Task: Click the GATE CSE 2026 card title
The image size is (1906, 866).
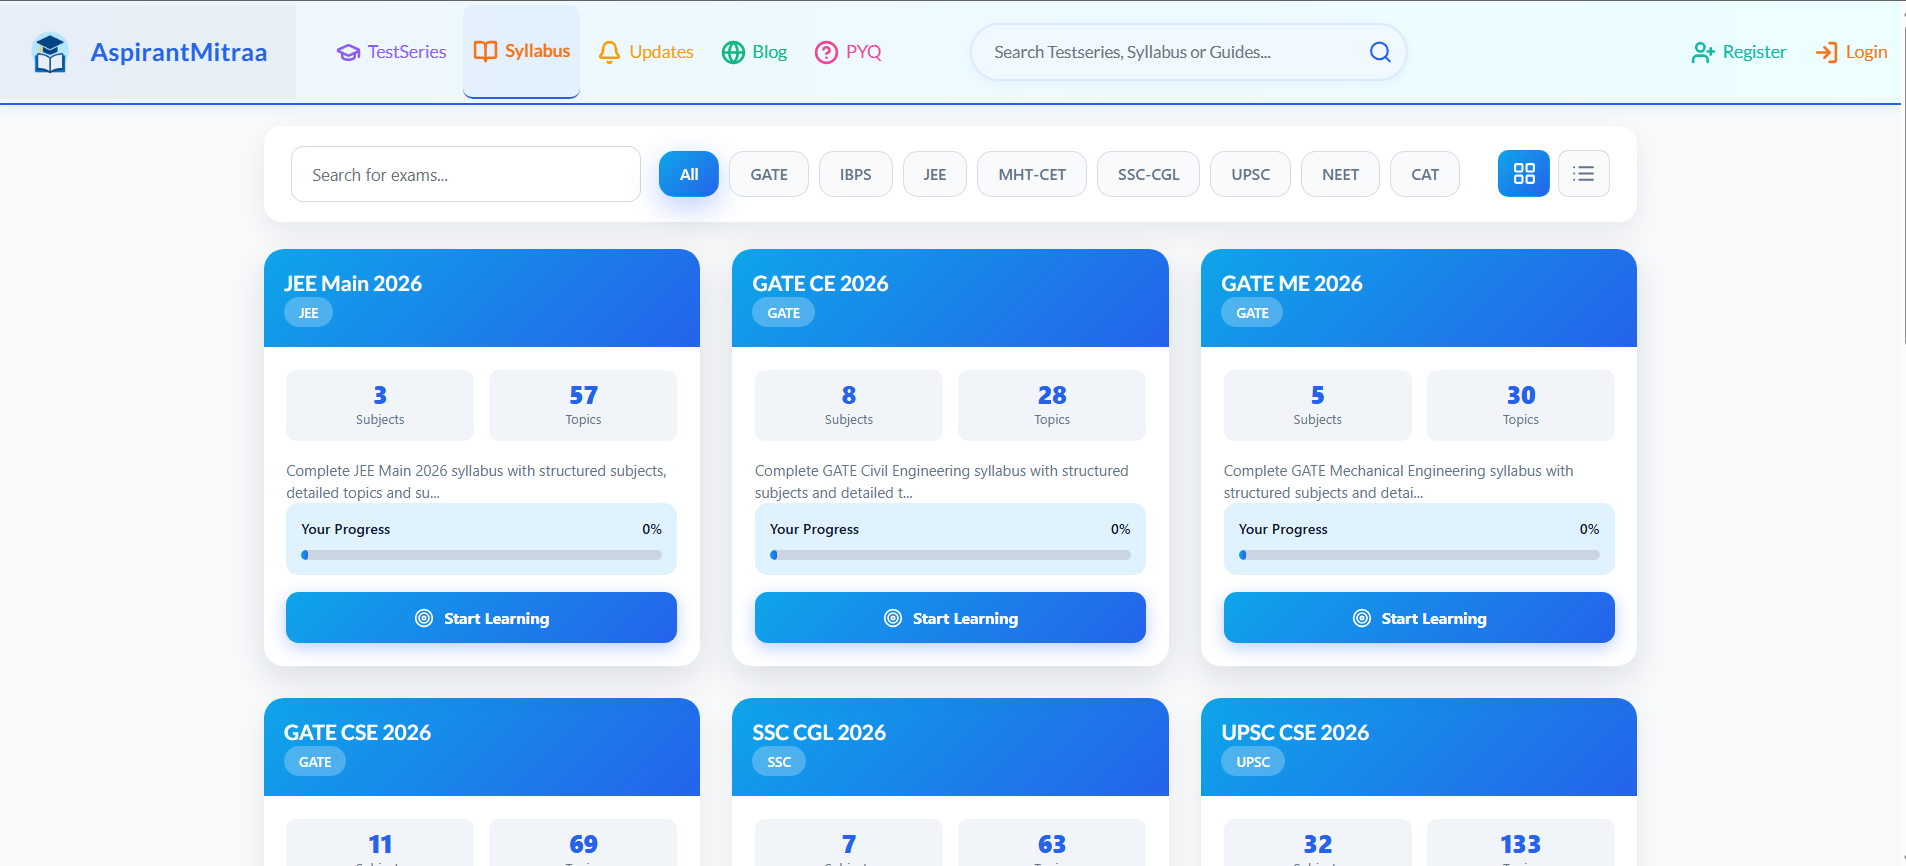Action: tap(357, 732)
